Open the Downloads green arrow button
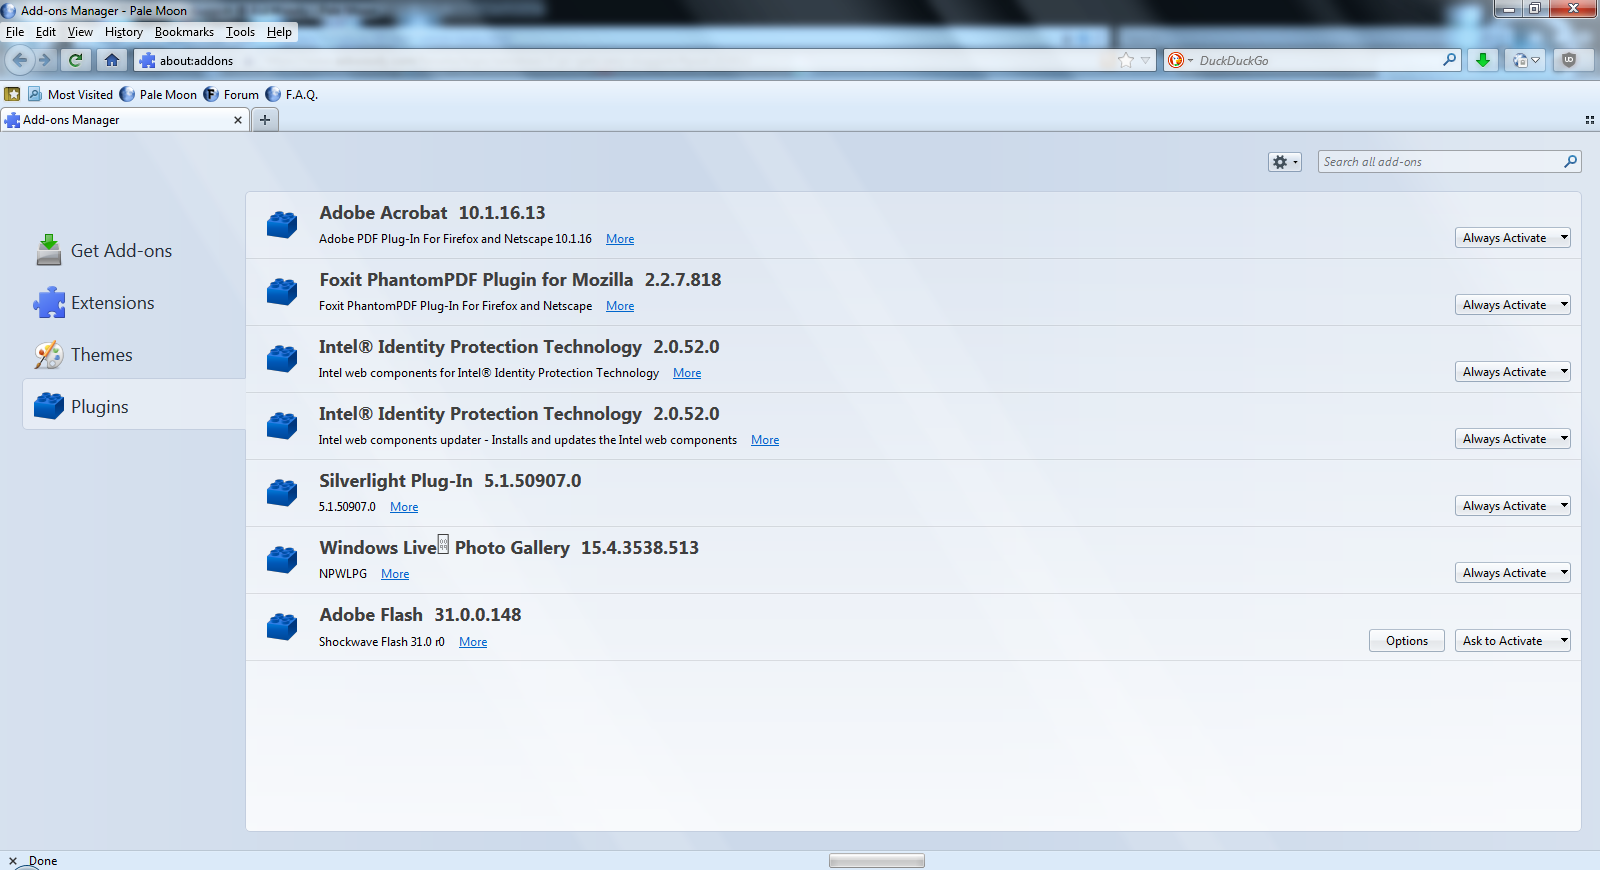The width and height of the screenshot is (1600, 870). pos(1483,60)
